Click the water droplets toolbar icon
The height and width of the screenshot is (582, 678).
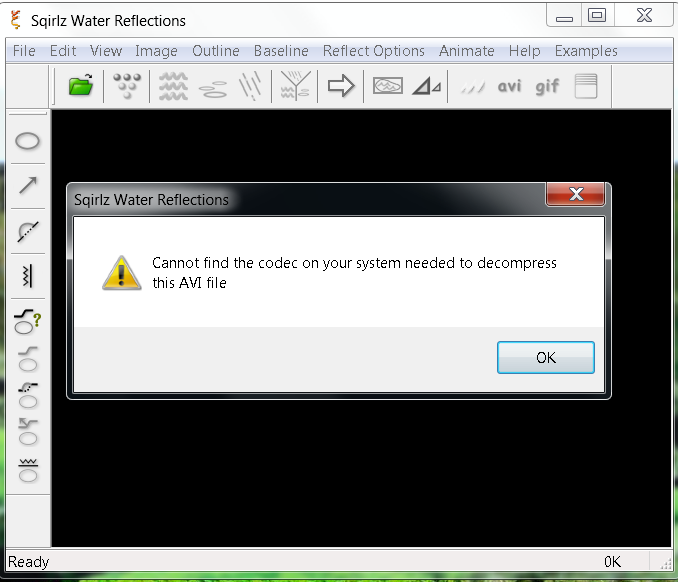tap(127, 85)
